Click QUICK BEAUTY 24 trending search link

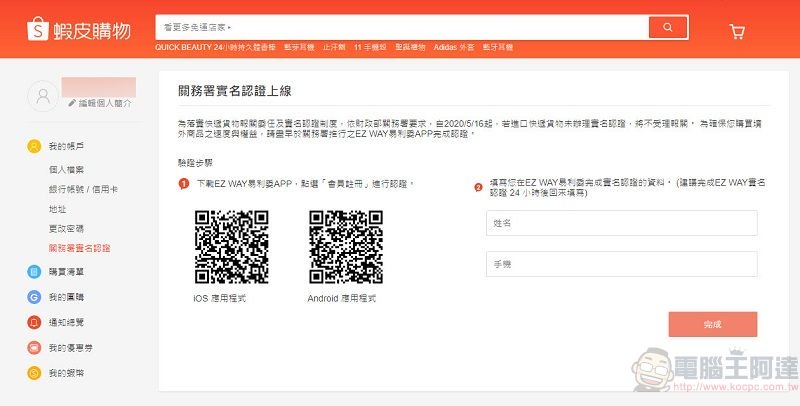click(x=215, y=47)
